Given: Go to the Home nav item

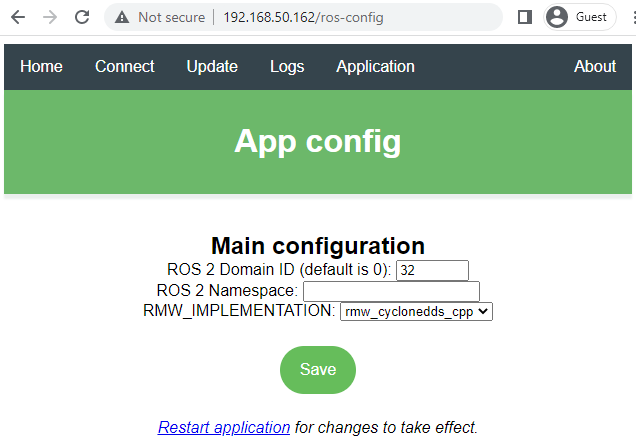Looking at the screenshot, I should [41, 67].
